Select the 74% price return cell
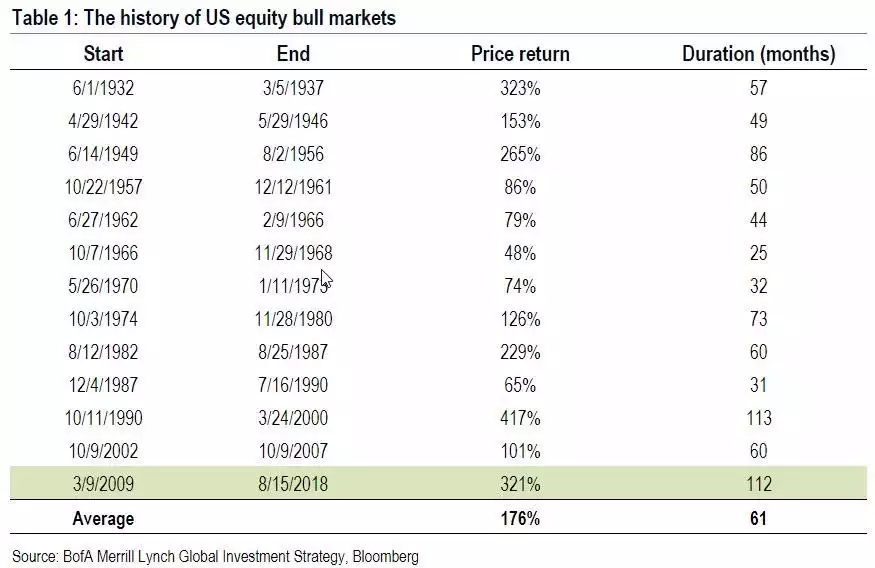The height and width of the screenshot is (568, 875). click(x=520, y=286)
